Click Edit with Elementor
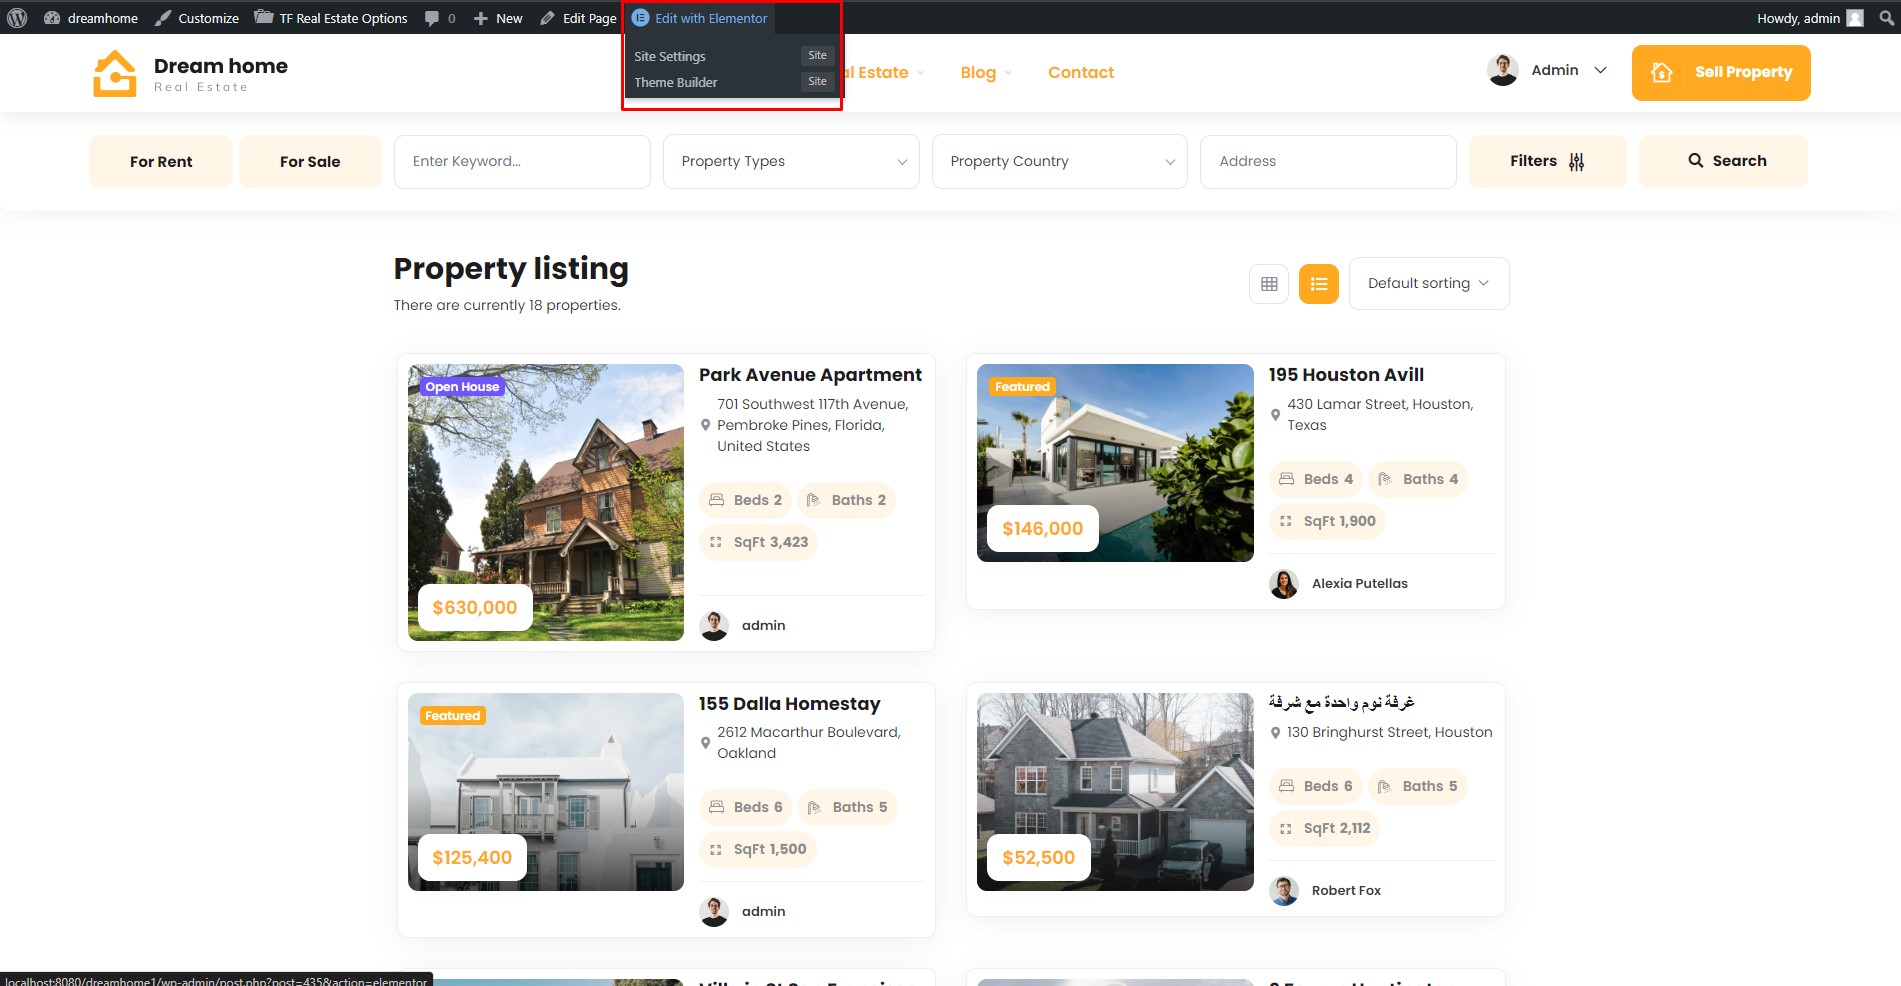This screenshot has height=986, width=1901. [x=700, y=18]
